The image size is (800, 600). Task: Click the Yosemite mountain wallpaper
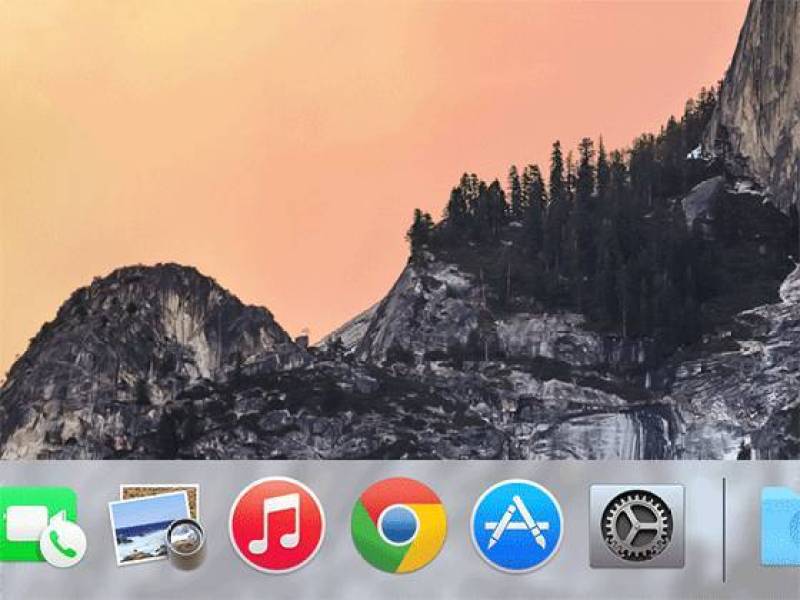pos(400,240)
